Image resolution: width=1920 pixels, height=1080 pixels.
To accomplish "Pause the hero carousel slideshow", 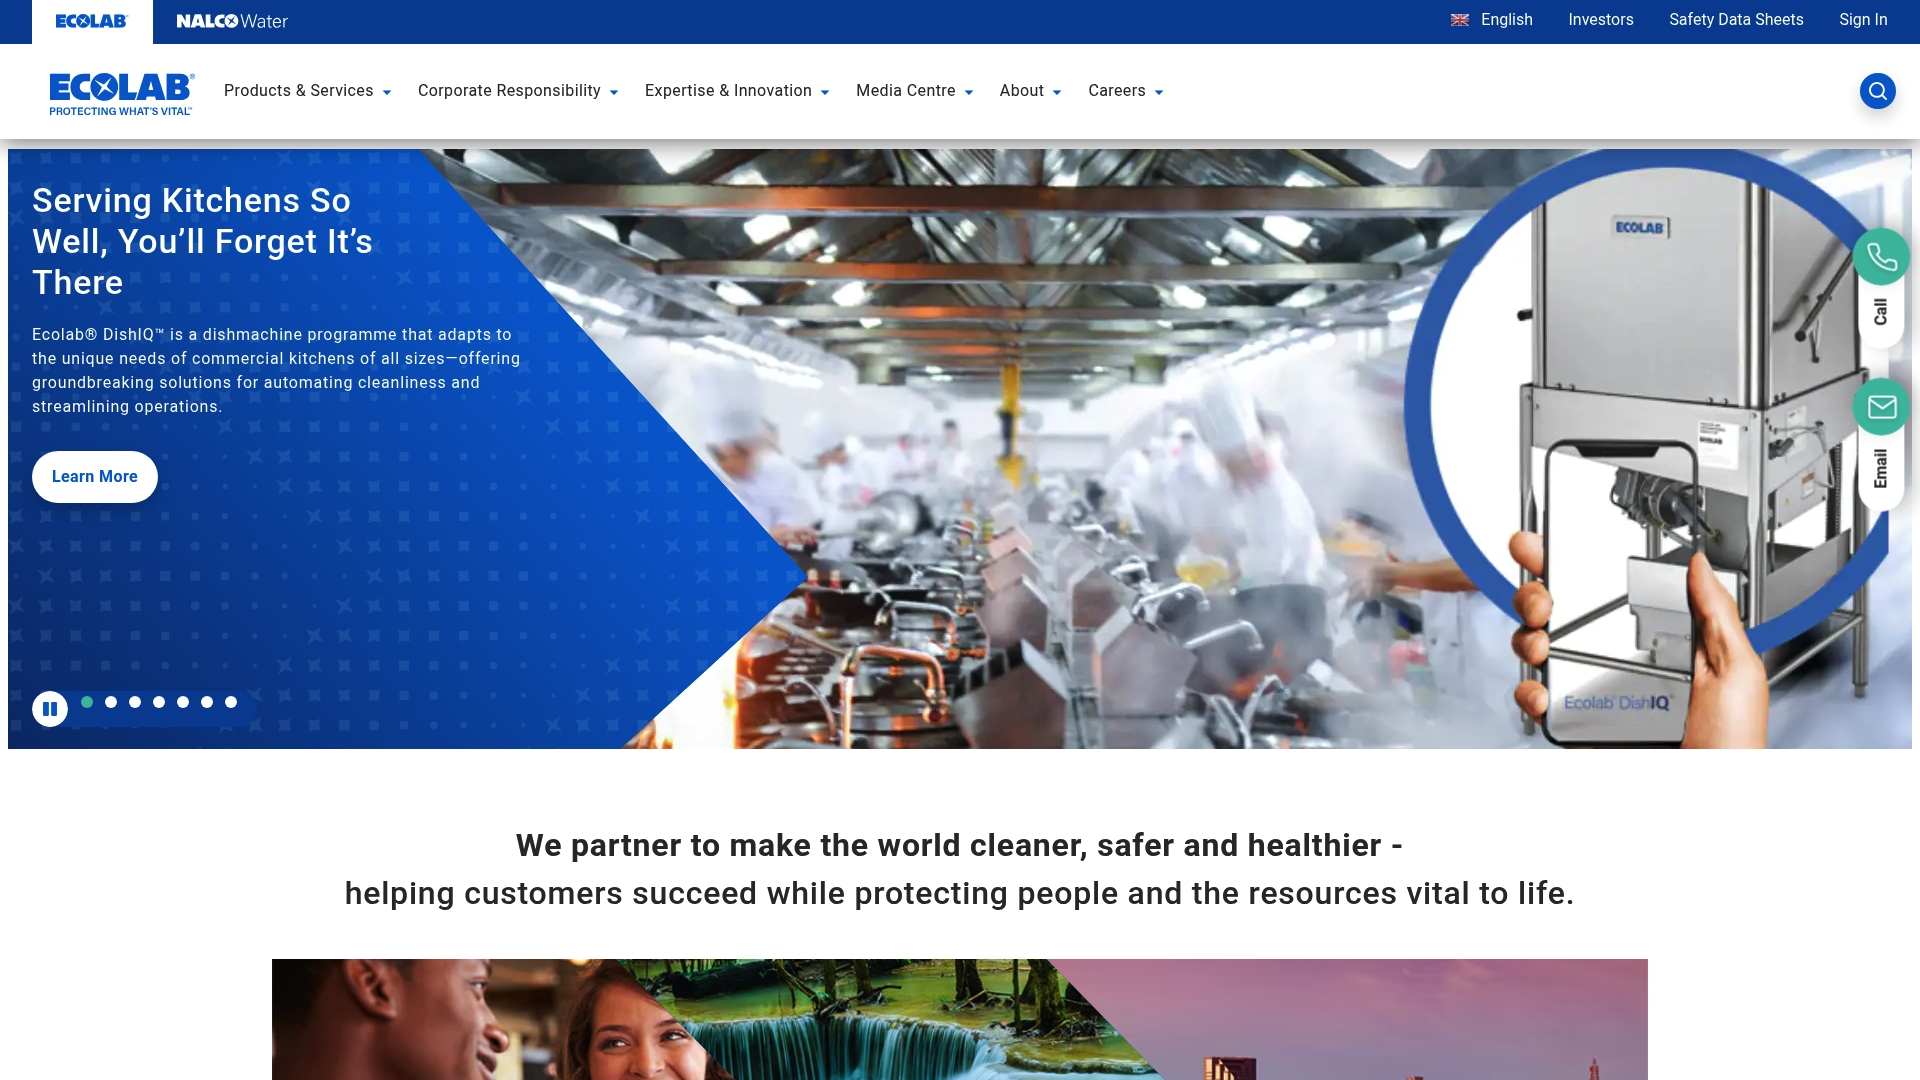I will pyautogui.click(x=50, y=709).
